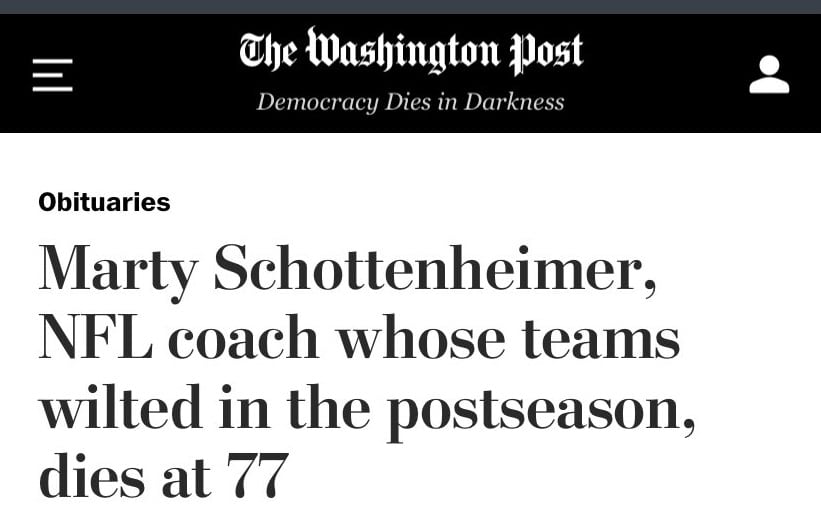Click the Obituaries section link

104,202
